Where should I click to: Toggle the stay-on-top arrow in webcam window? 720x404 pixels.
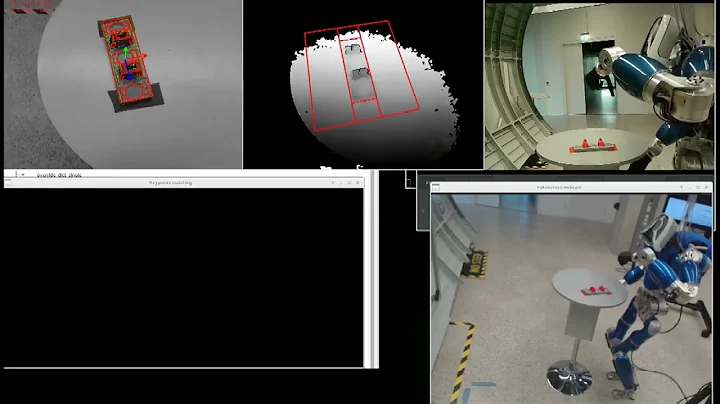(x=681, y=187)
